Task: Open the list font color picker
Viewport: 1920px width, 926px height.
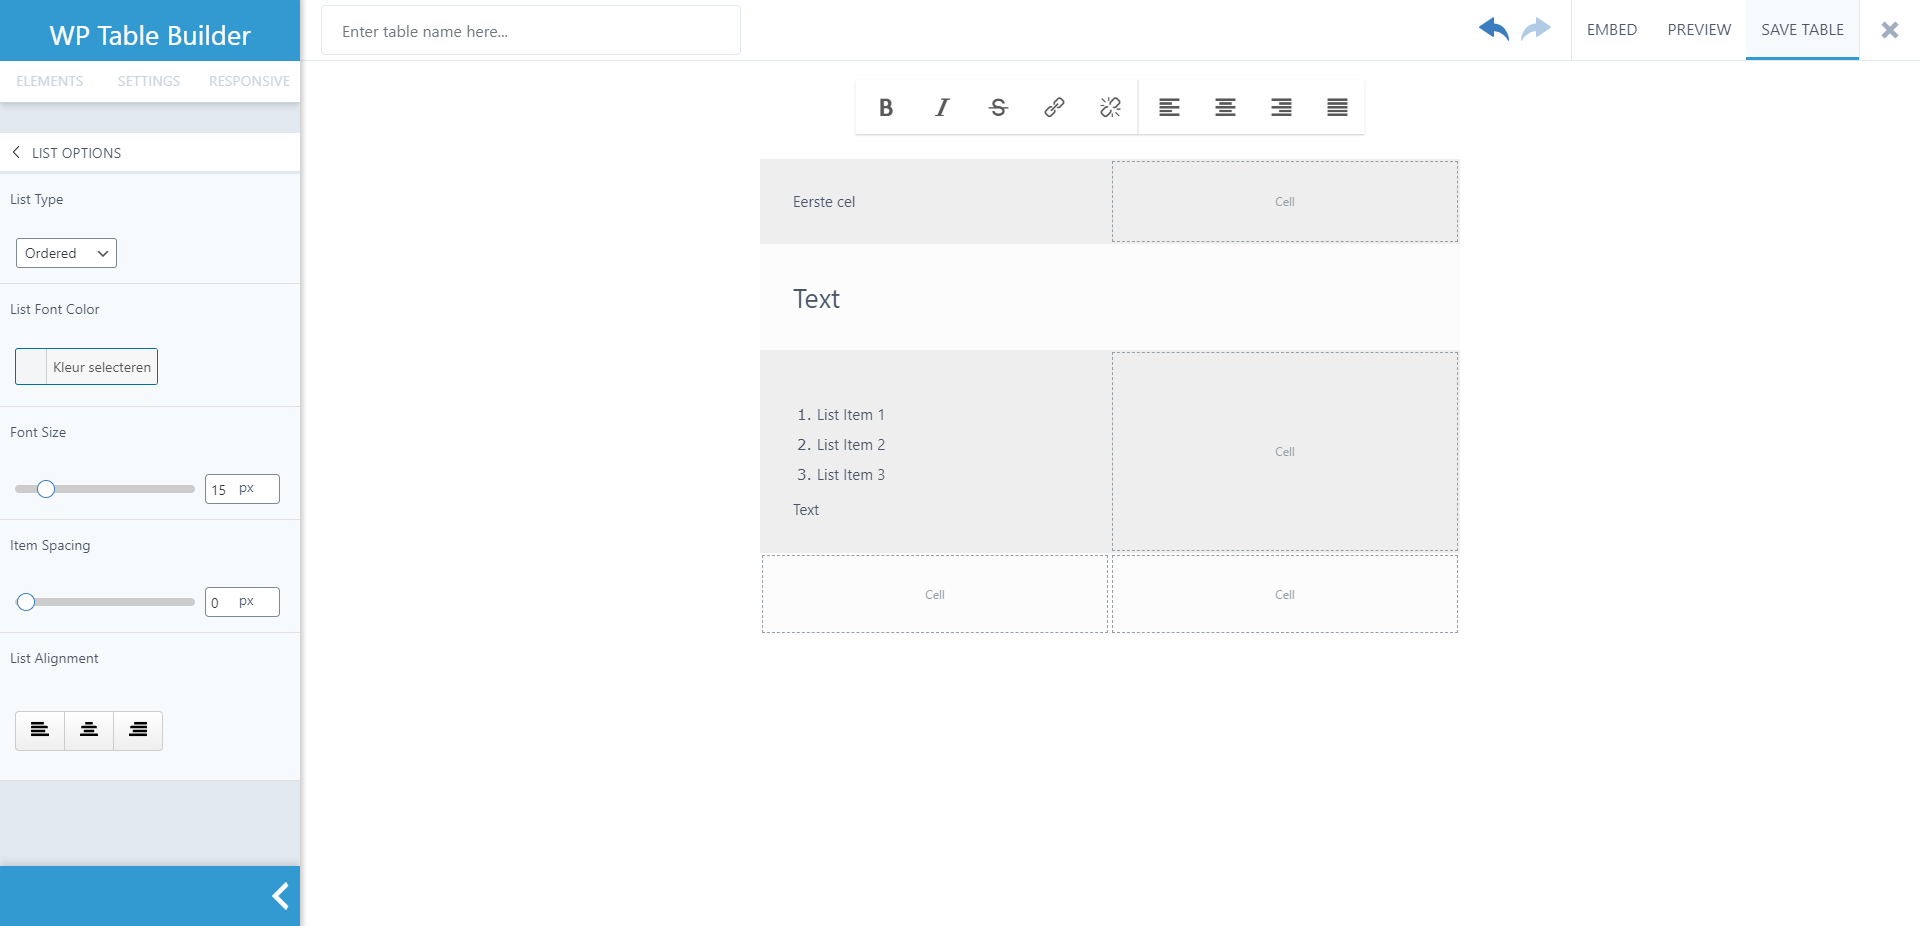Action: [86, 367]
